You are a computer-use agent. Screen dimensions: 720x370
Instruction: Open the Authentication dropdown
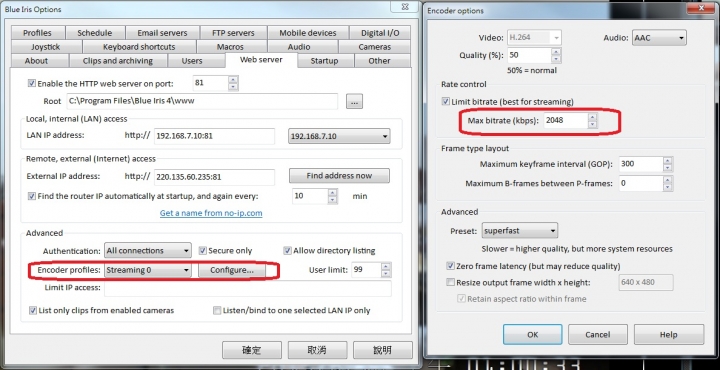[x=148, y=251]
